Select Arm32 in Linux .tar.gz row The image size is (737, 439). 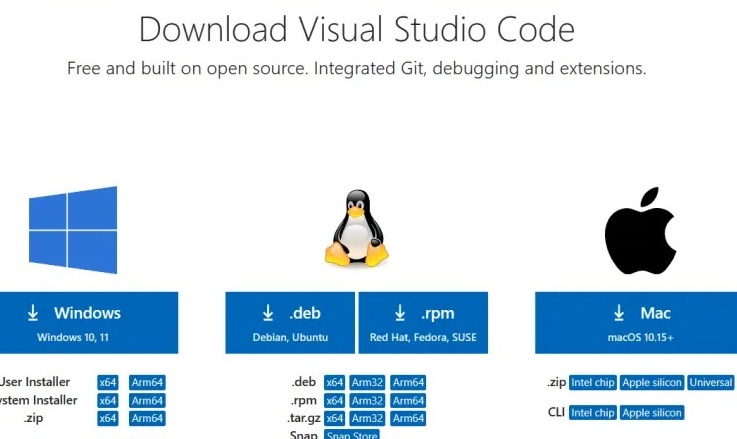pos(367,418)
